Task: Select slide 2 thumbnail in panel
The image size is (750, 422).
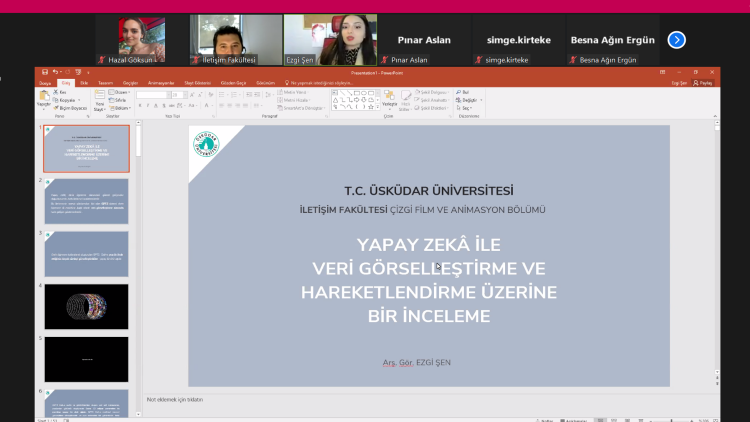Action: click(x=87, y=201)
